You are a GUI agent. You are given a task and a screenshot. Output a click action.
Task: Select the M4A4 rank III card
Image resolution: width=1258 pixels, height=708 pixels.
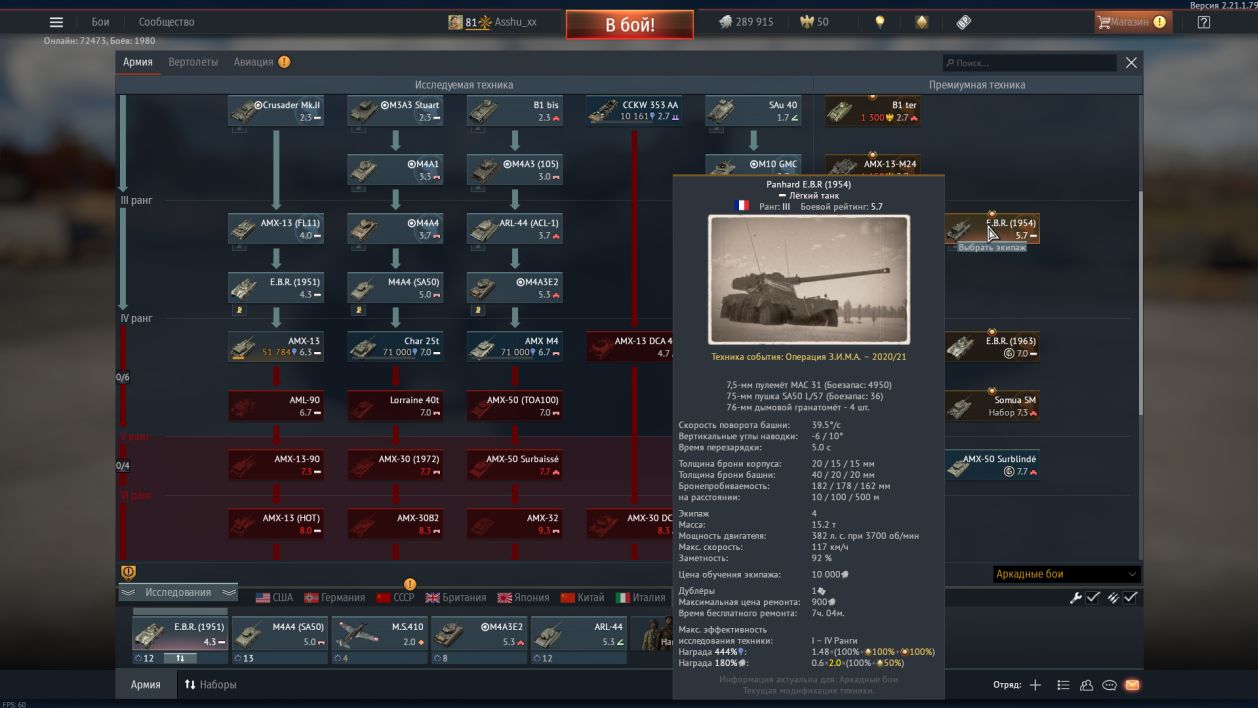pyautogui.click(x=395, y=228)
